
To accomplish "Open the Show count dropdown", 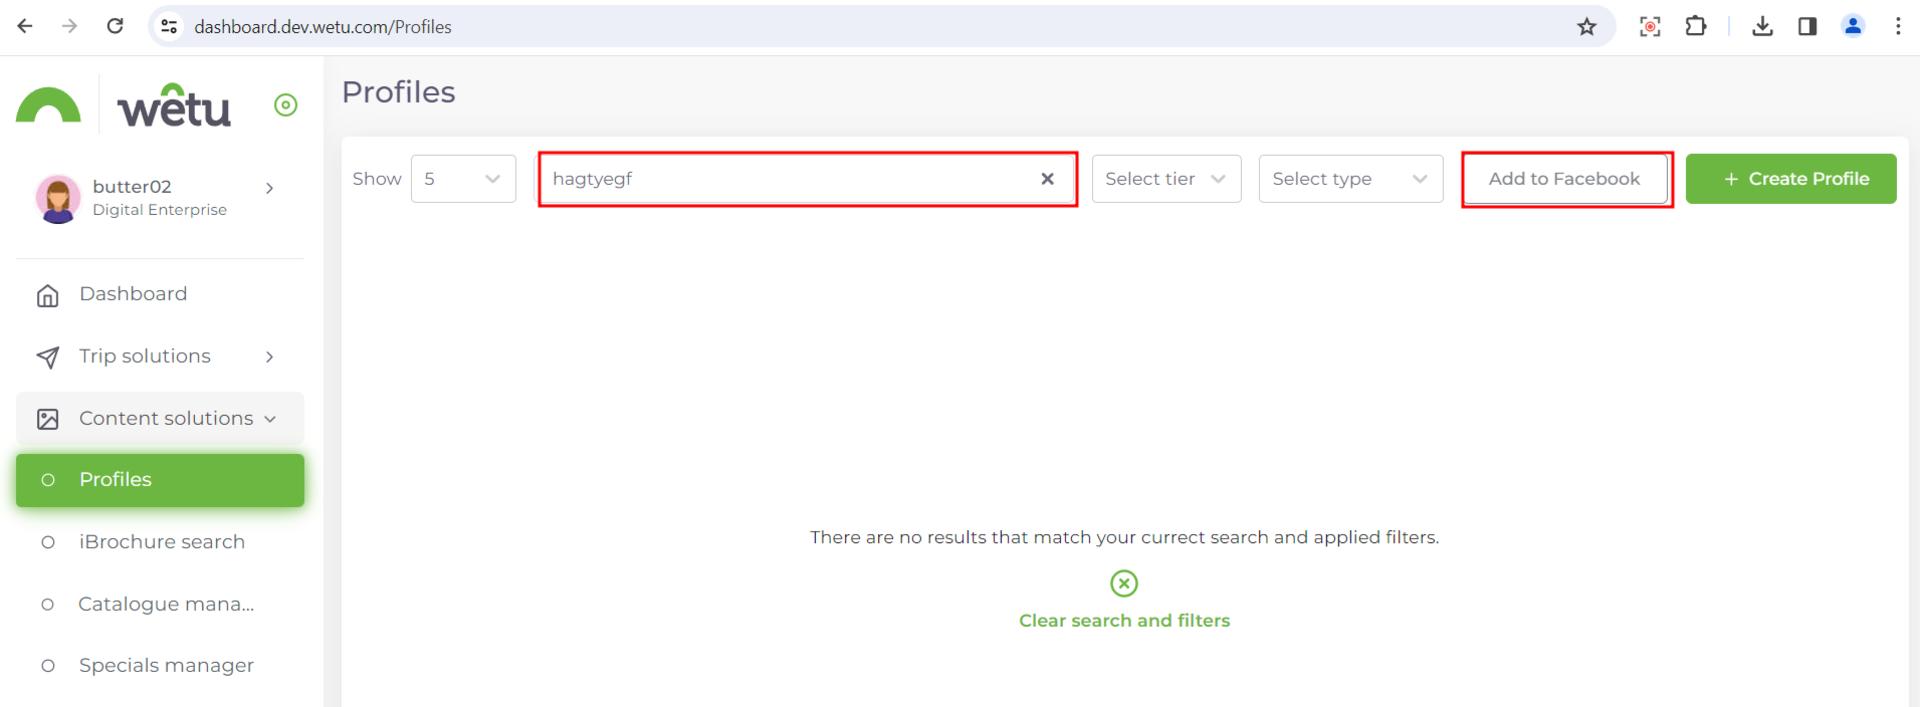I will [x=463, y=179].
